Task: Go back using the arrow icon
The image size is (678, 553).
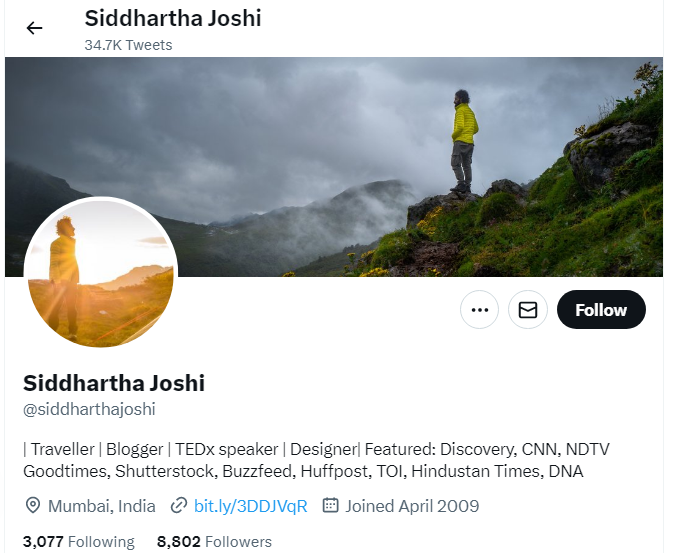Action: (34, 28)
